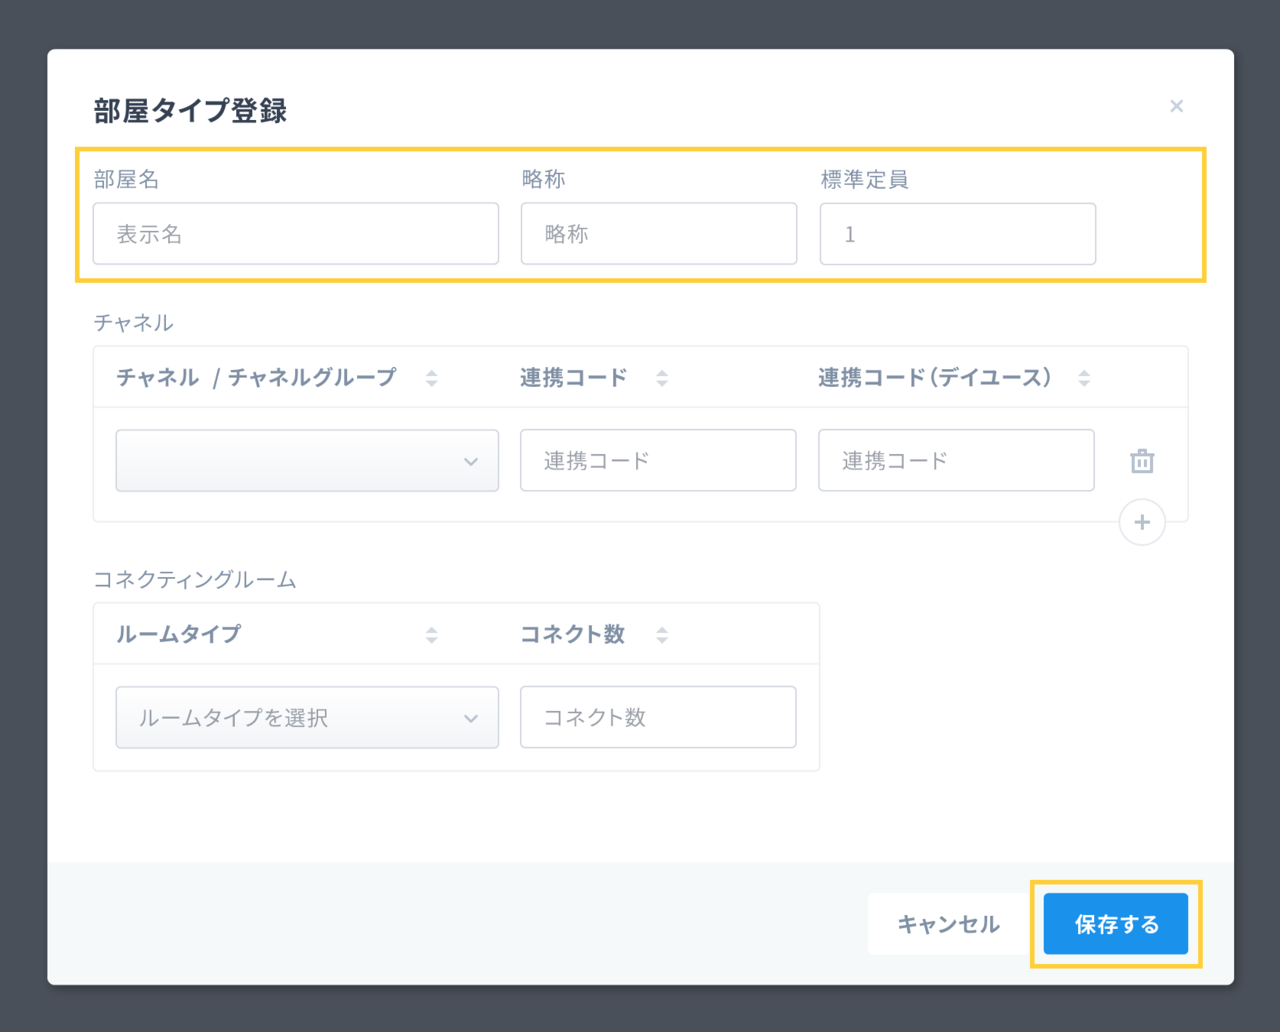Click sort arrows next to 連携コード header
This screenshot has height=1032, width=1280.
[x=662, y=378]
